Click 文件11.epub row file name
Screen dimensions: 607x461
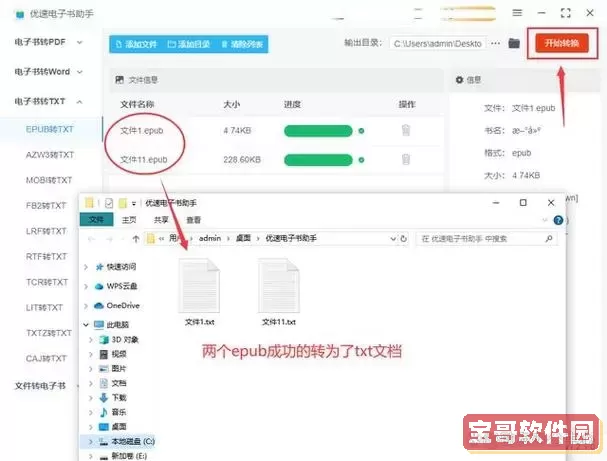tap(144, 159)
